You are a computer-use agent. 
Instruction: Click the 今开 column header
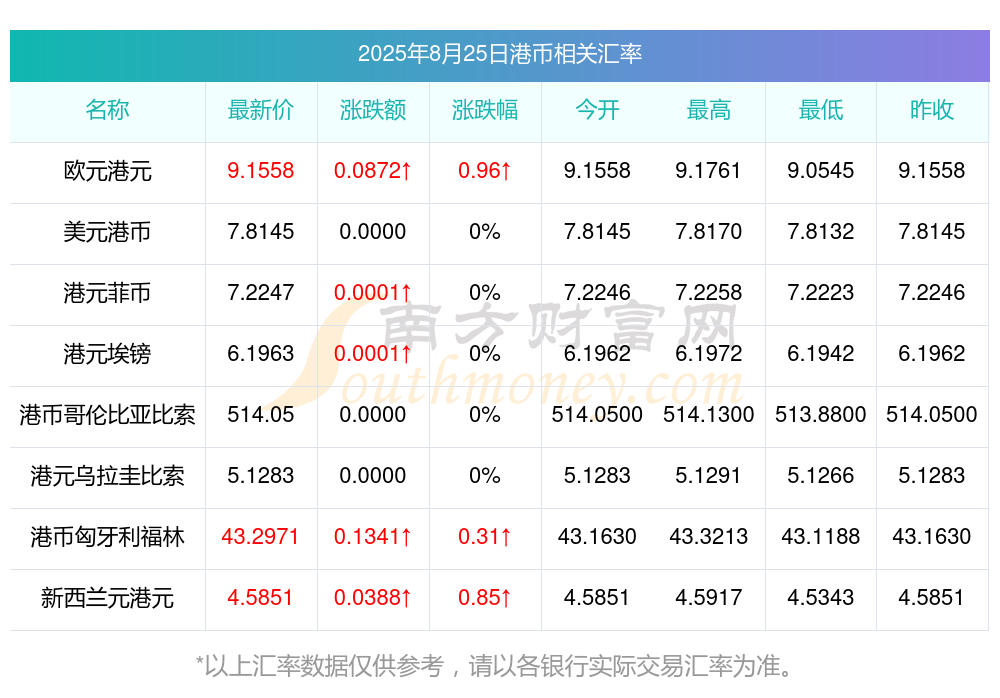pyautogui.click(x=597, y=110)
